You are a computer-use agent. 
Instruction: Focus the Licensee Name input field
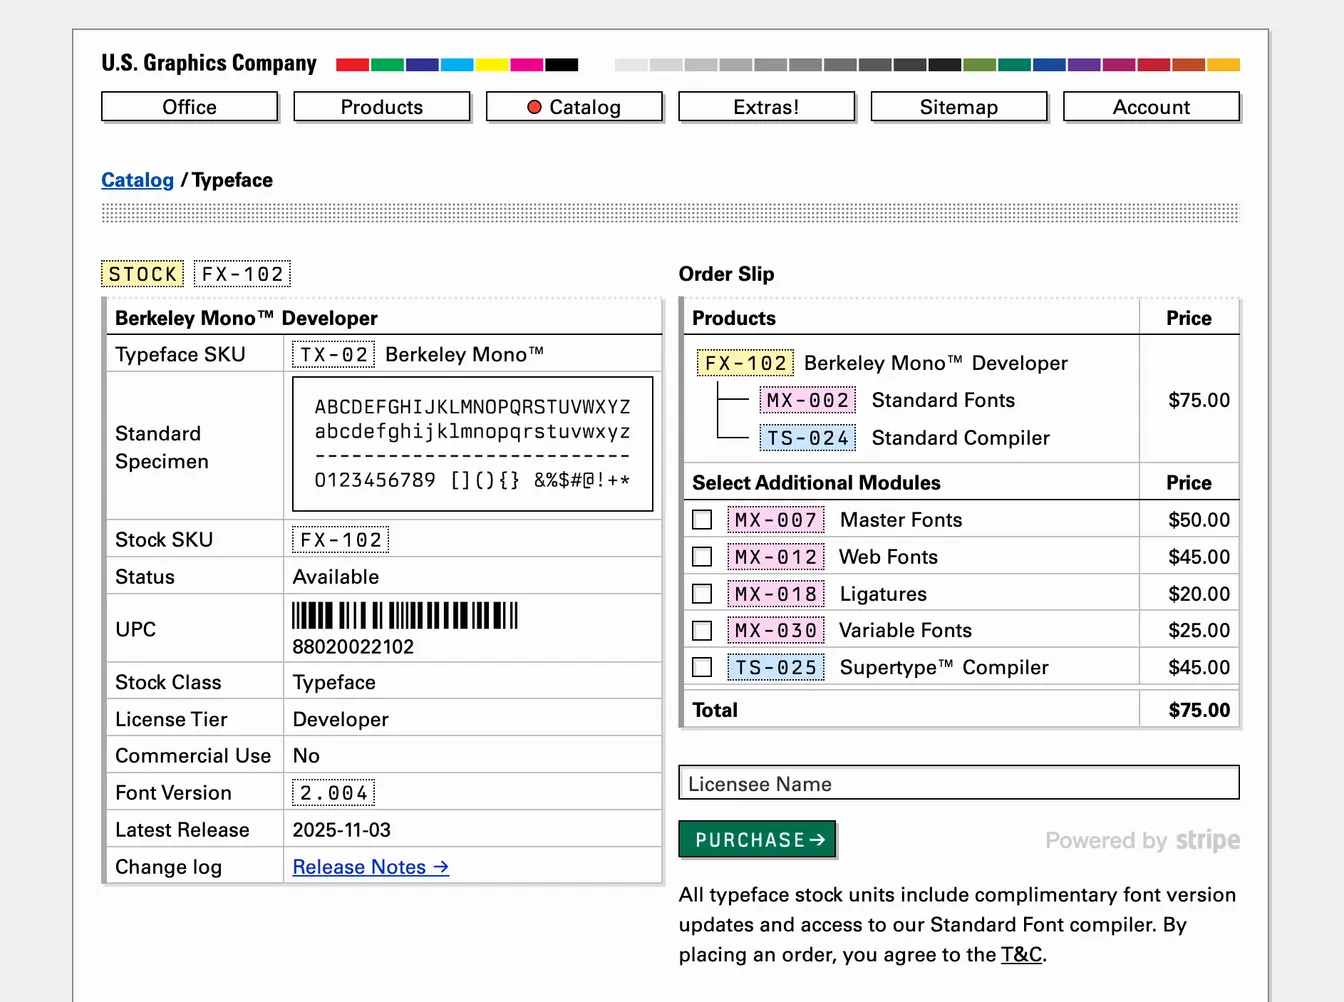[x=959, y=783]
